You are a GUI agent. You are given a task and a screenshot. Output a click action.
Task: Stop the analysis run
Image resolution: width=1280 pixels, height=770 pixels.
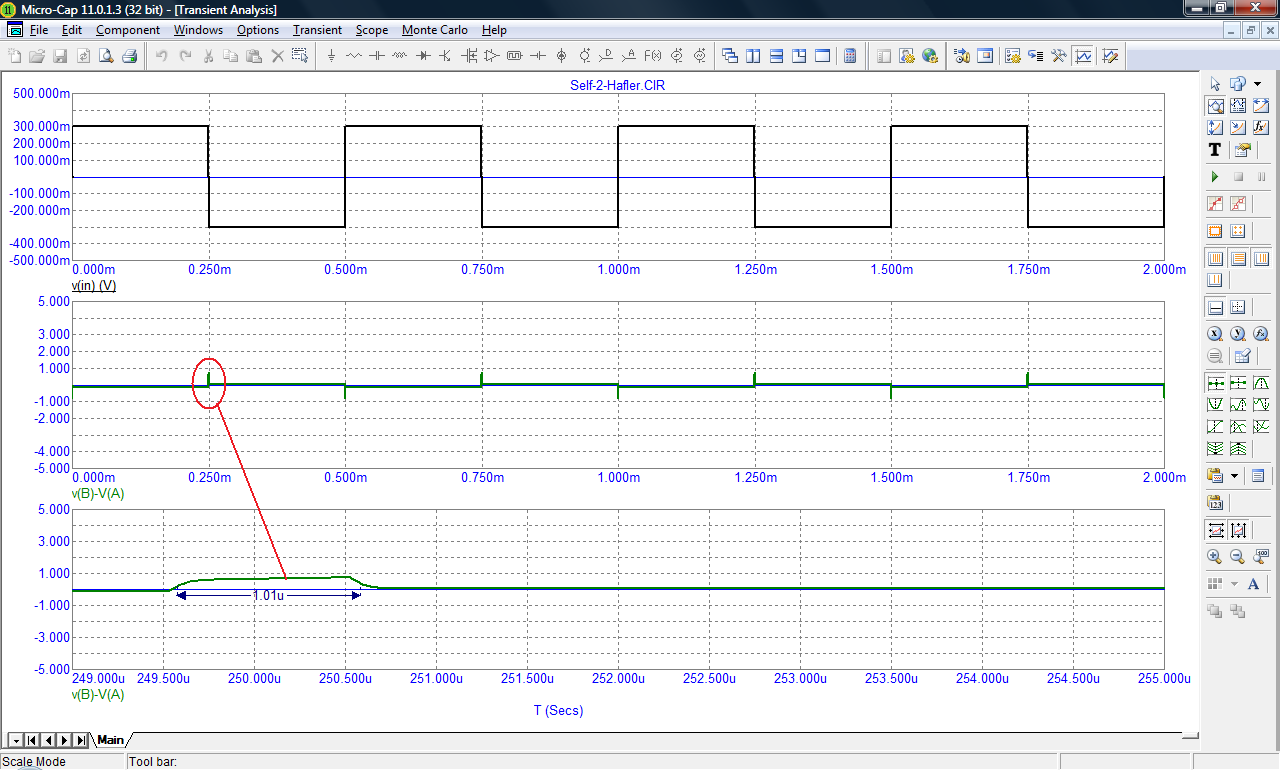point(1238,177)
